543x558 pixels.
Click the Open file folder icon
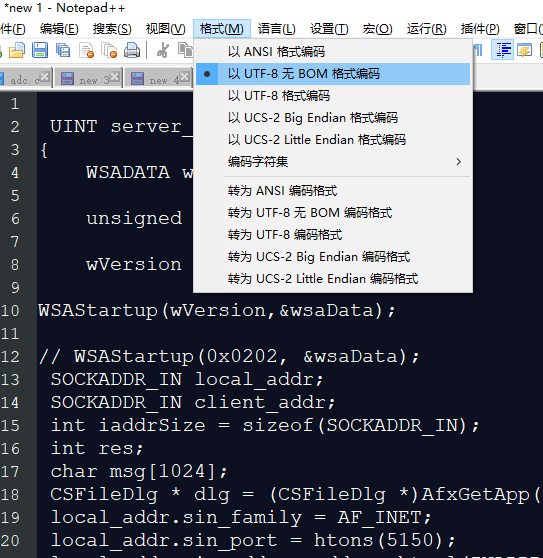point(17,50)
